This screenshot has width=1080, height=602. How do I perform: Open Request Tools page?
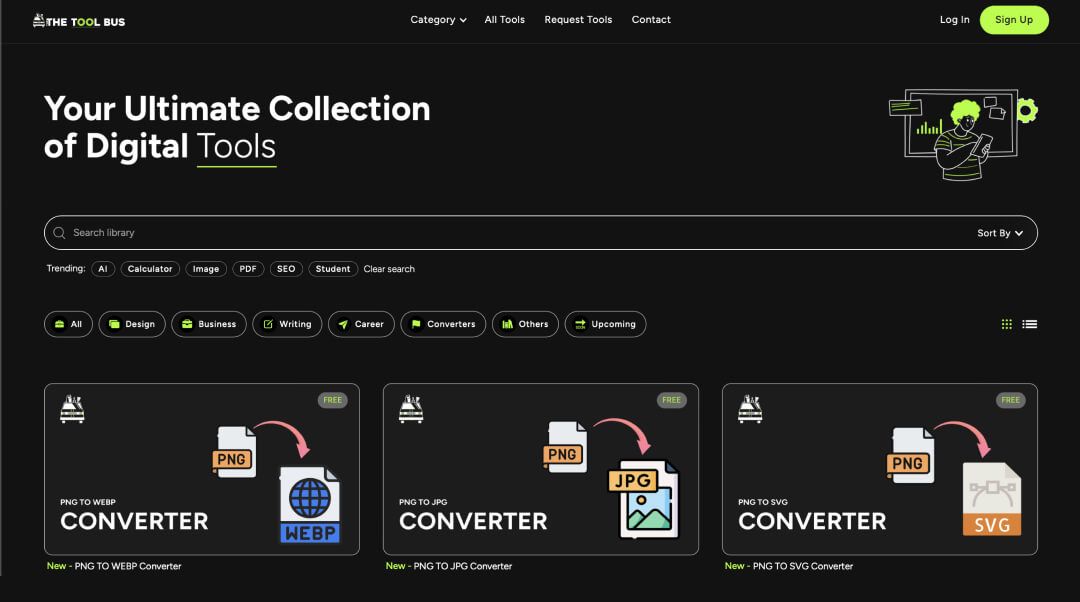(578, 20)
